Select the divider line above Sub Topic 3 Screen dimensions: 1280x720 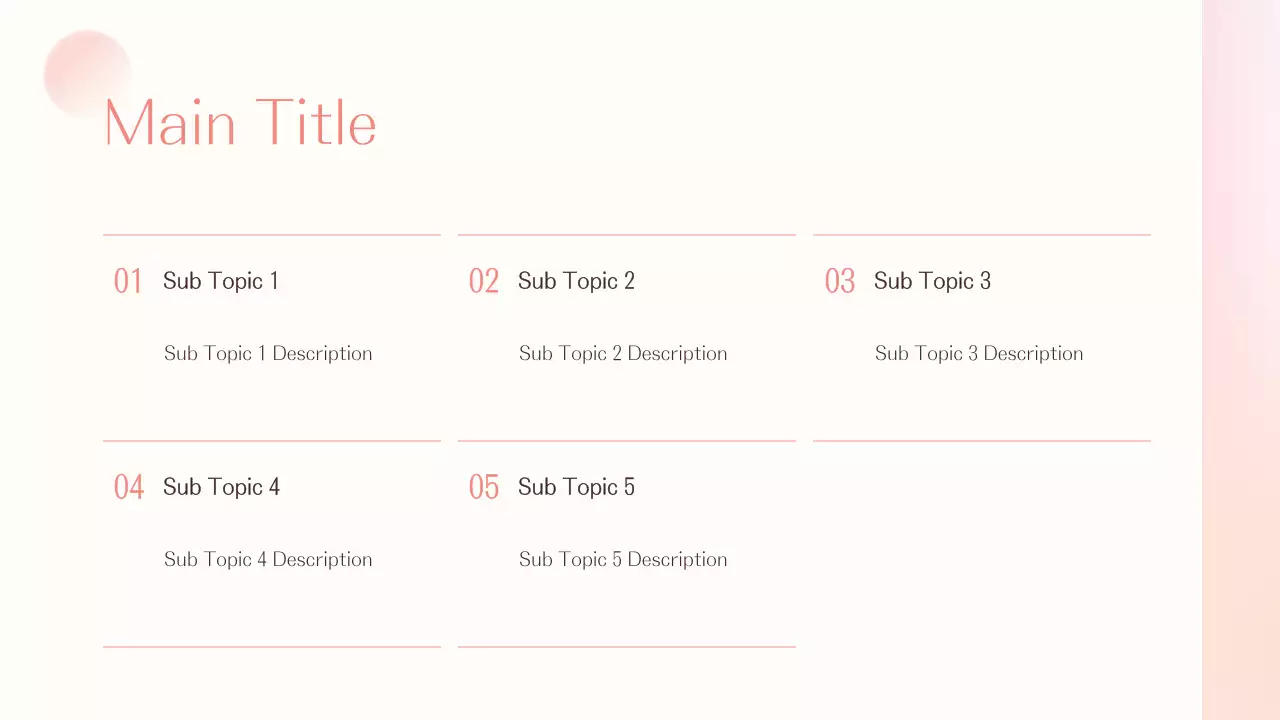point(981,235)
